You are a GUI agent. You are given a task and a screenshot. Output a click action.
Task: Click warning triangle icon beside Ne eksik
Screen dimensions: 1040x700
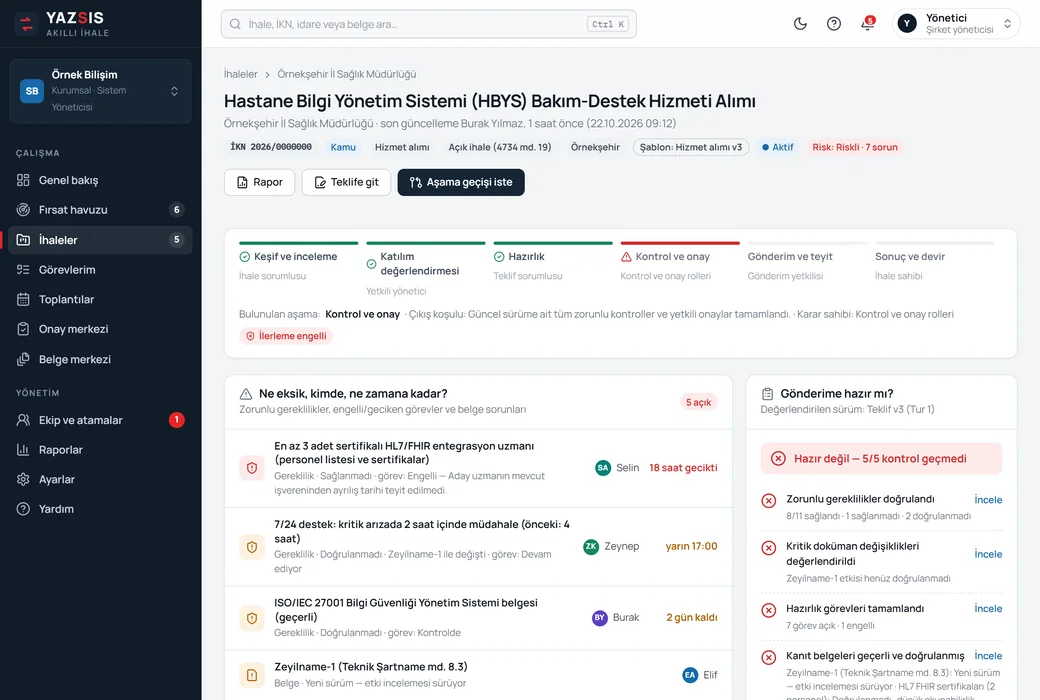click(x=245, y=393)
